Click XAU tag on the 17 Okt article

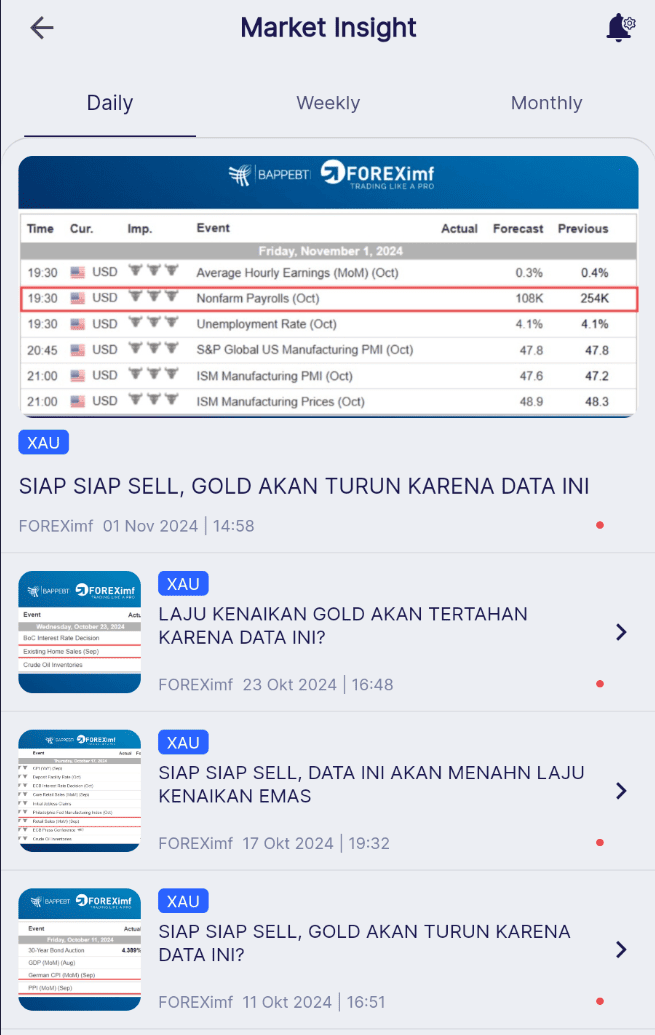(x=183, y=743)
